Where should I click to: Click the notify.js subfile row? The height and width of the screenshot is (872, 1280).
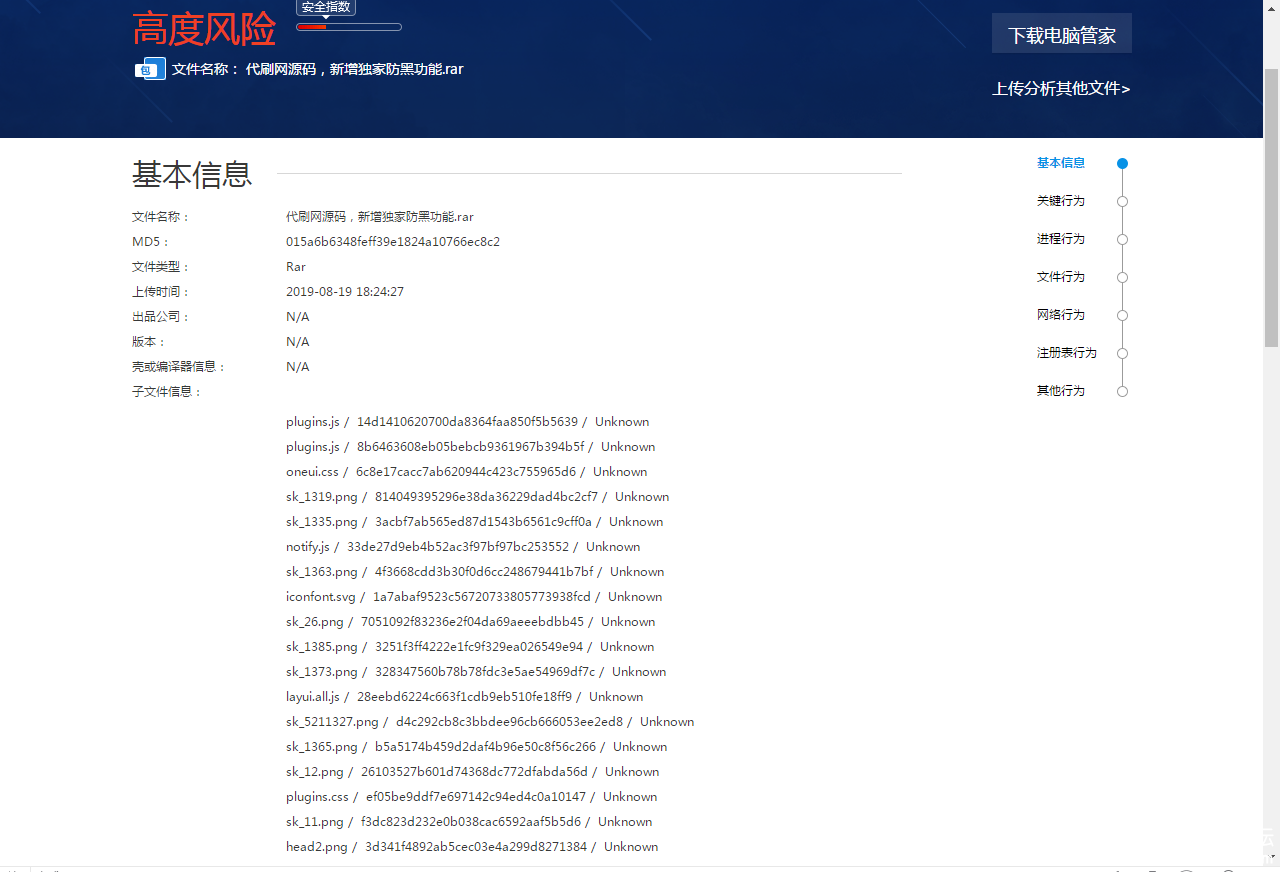(463, 547)
